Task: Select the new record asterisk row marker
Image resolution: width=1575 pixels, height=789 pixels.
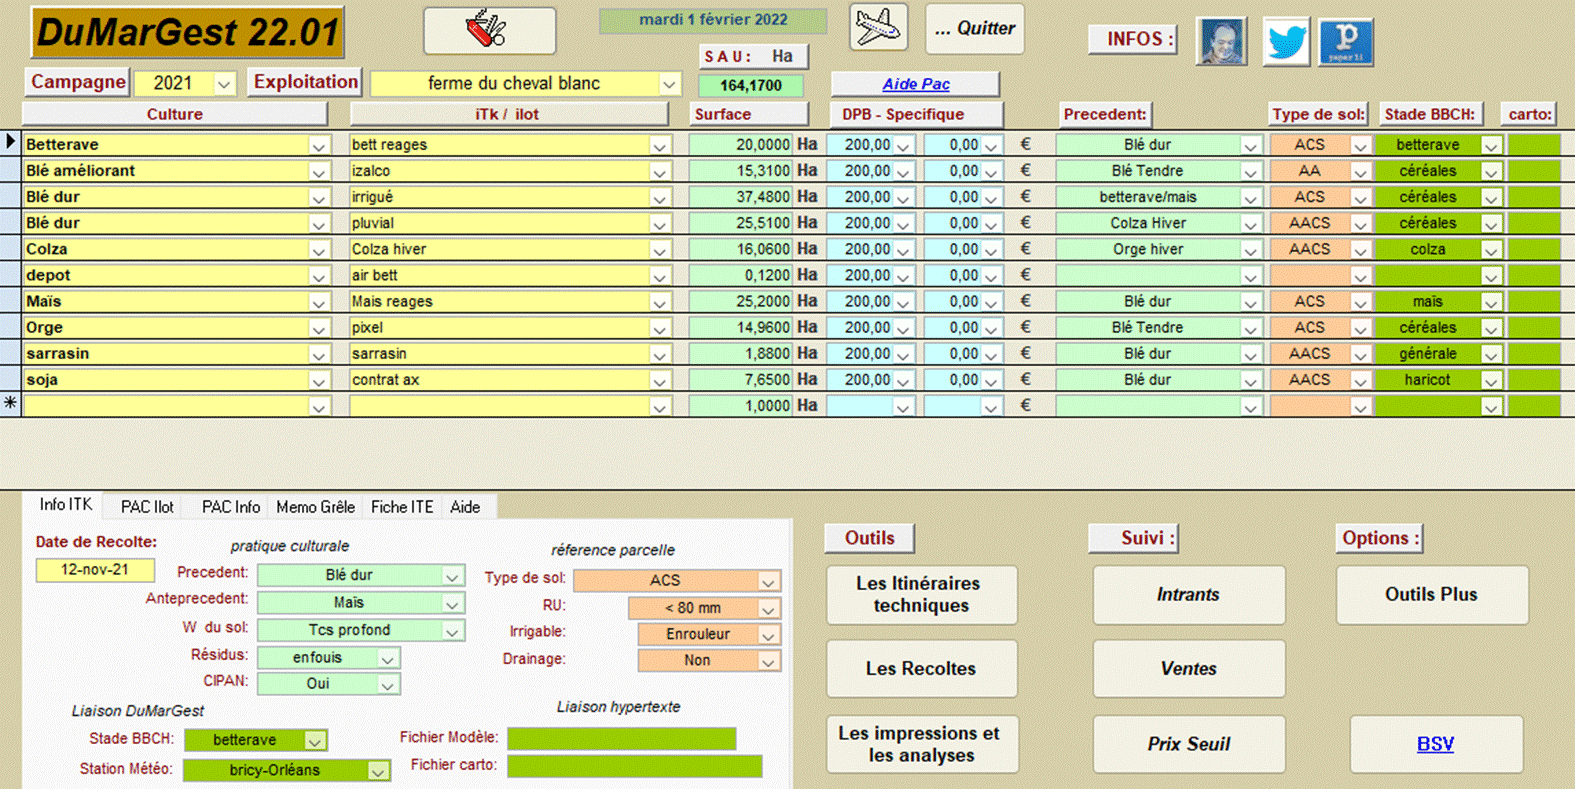Action: [x=10, y=403]
